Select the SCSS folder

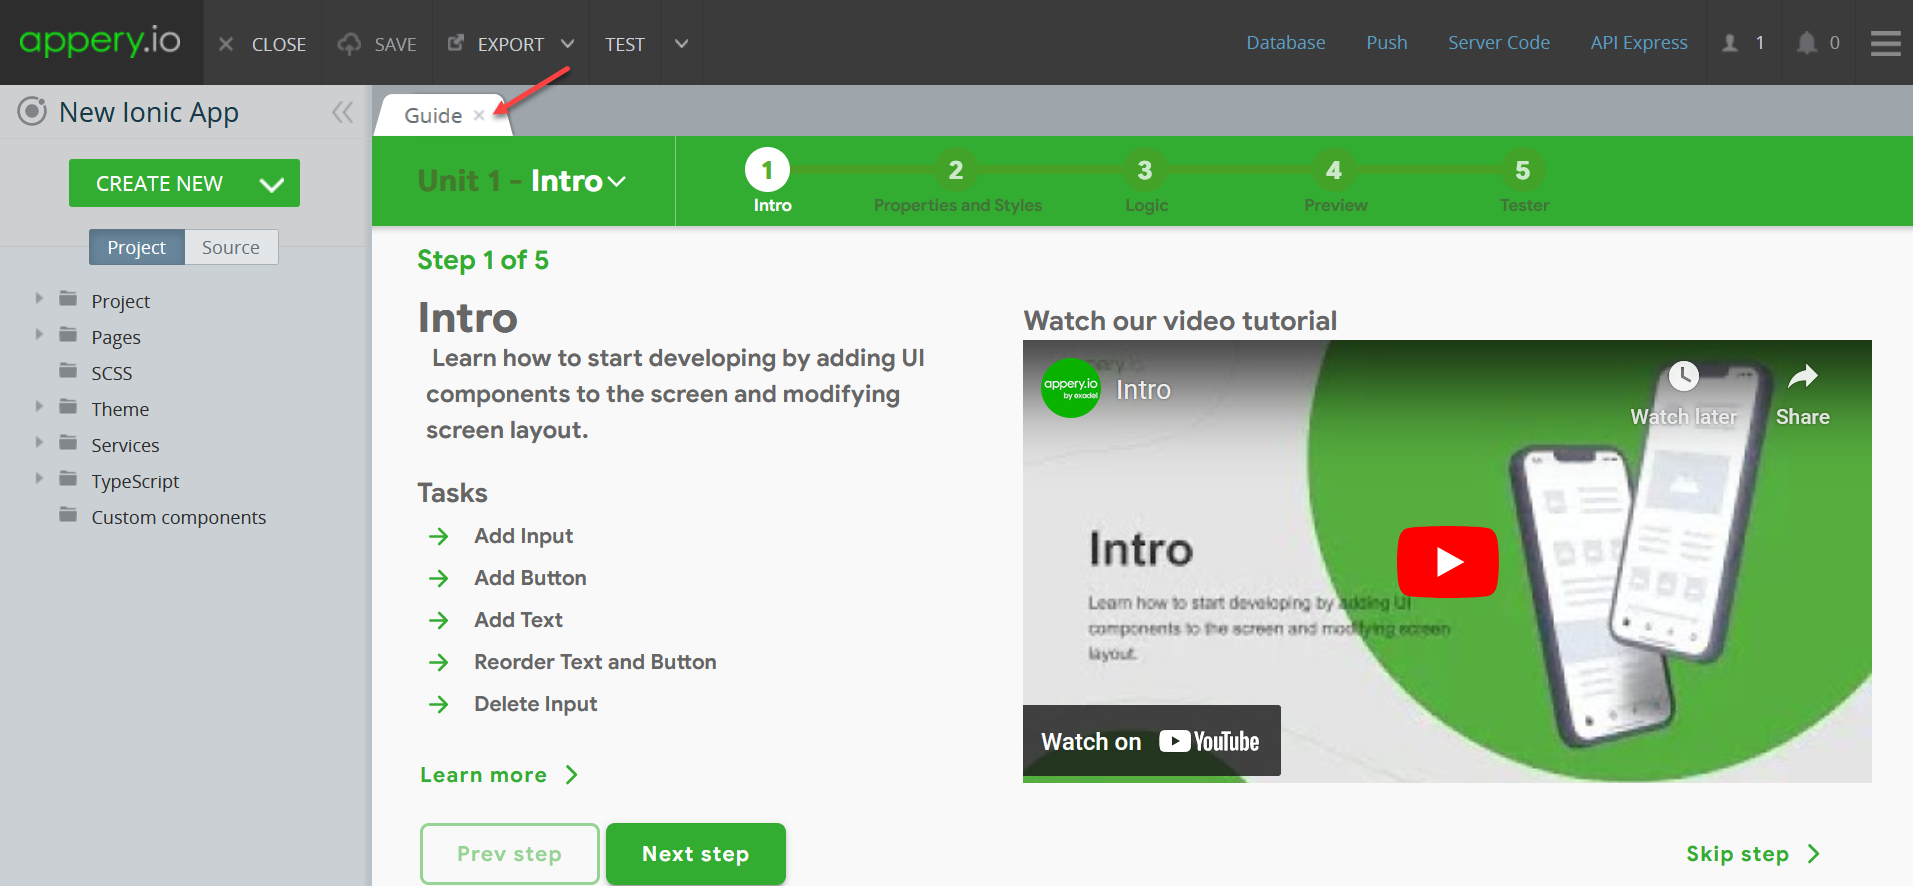pos(111,373)
